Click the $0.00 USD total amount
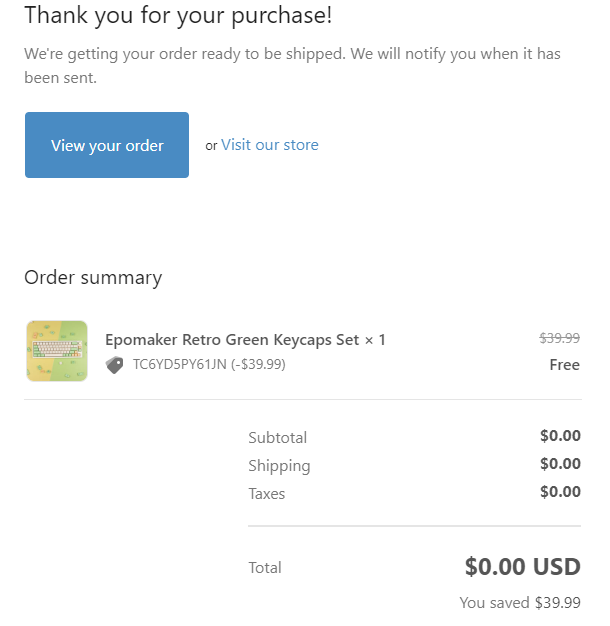Screen dimensions: 610x626 coord(522,567)
